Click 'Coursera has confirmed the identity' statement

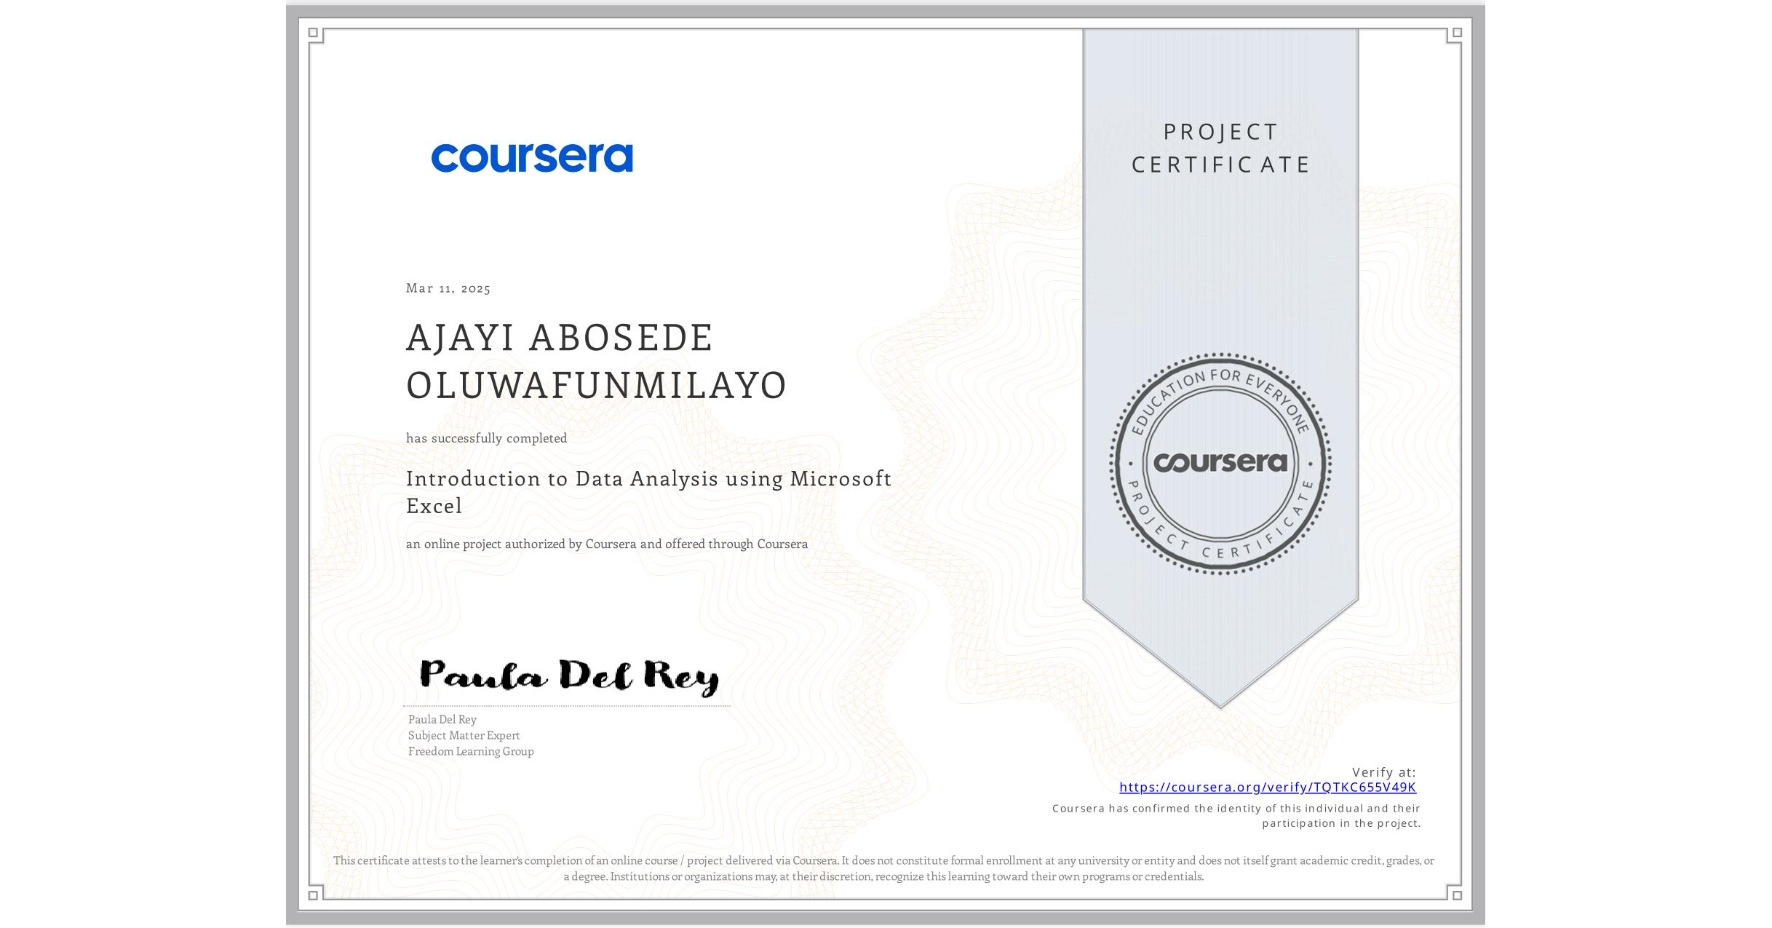(x=1236, y=815)
